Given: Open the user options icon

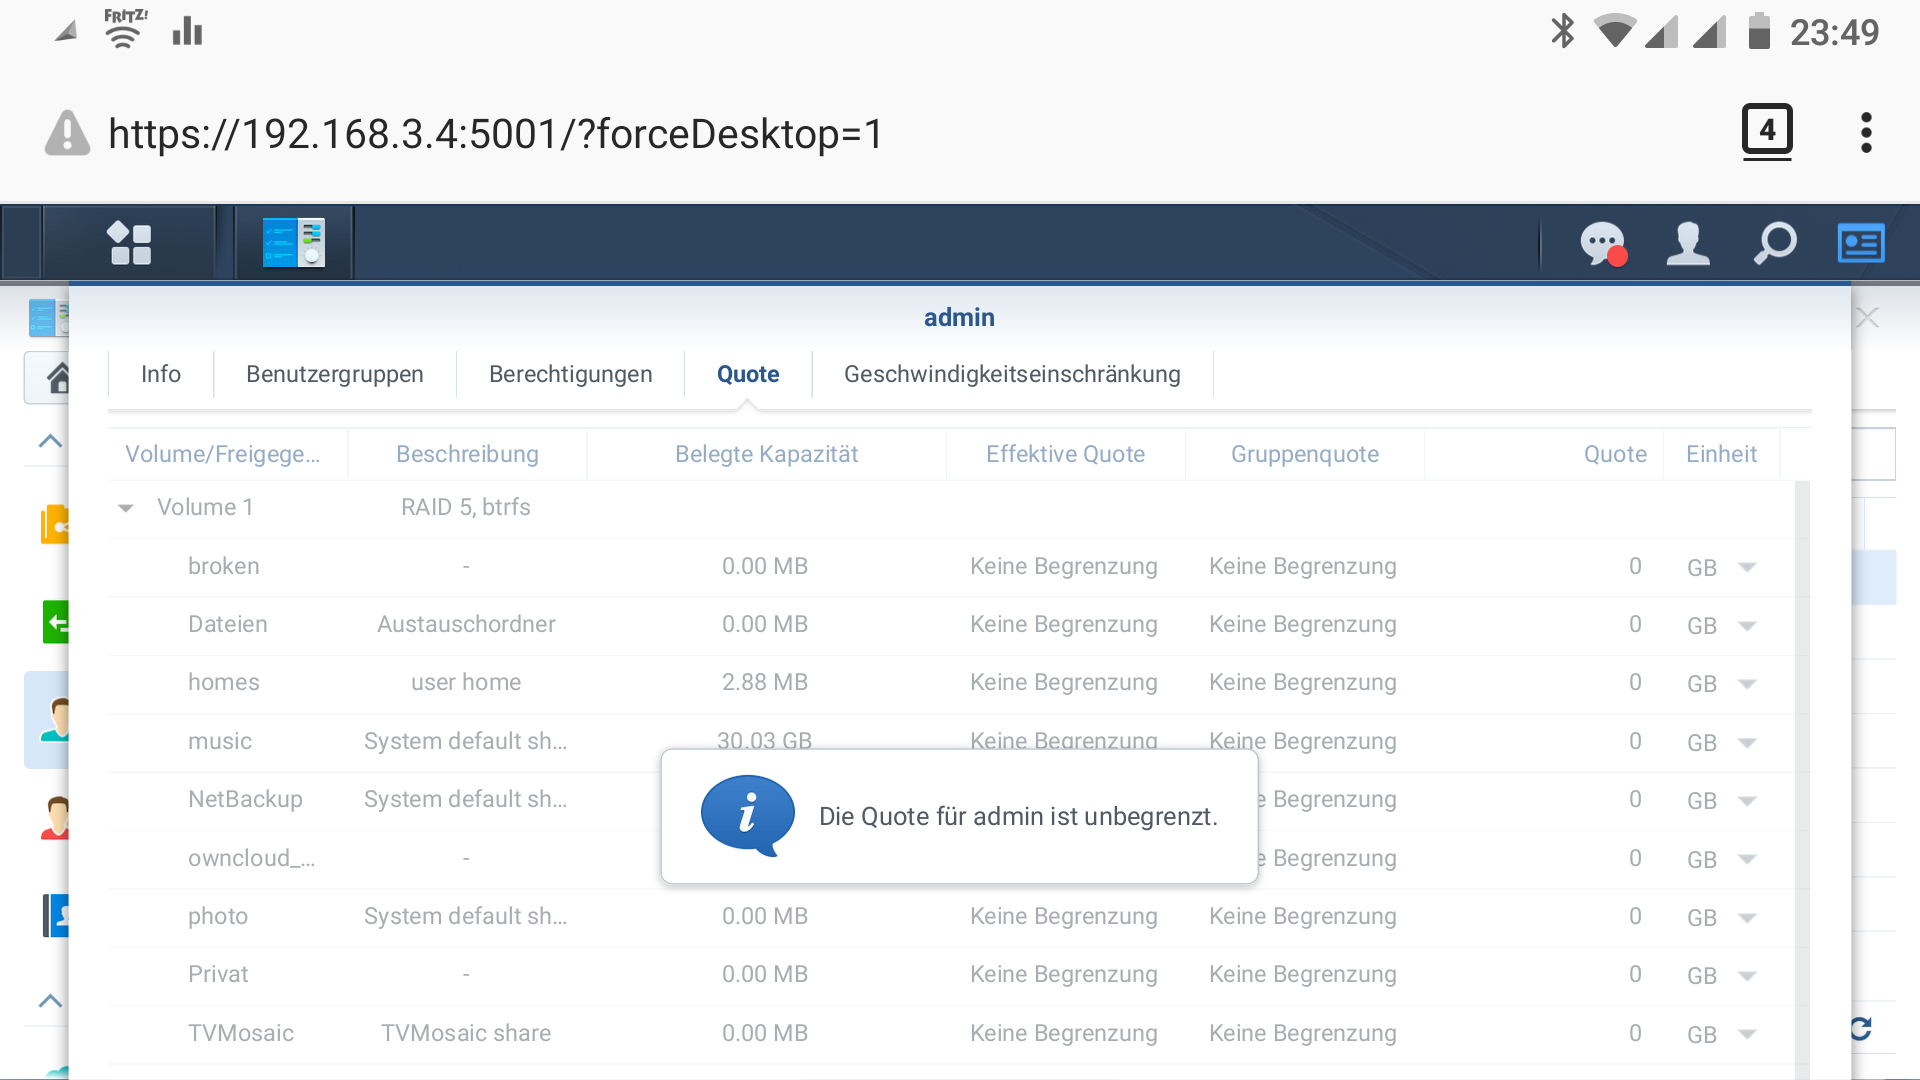Looking at the screenshot, I should pyautogui.click(x=1688, y=244).
